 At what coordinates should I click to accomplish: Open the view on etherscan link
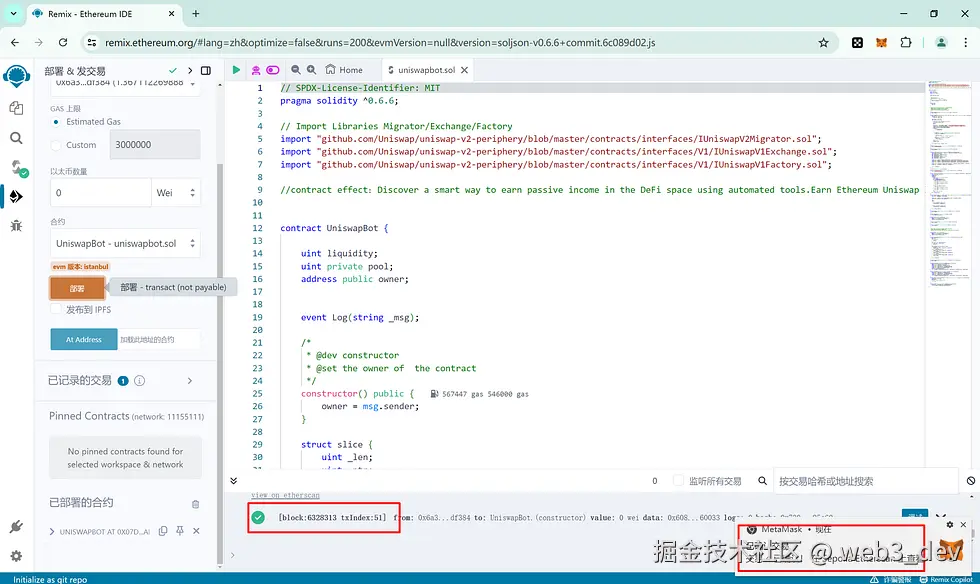pos(286,495)
